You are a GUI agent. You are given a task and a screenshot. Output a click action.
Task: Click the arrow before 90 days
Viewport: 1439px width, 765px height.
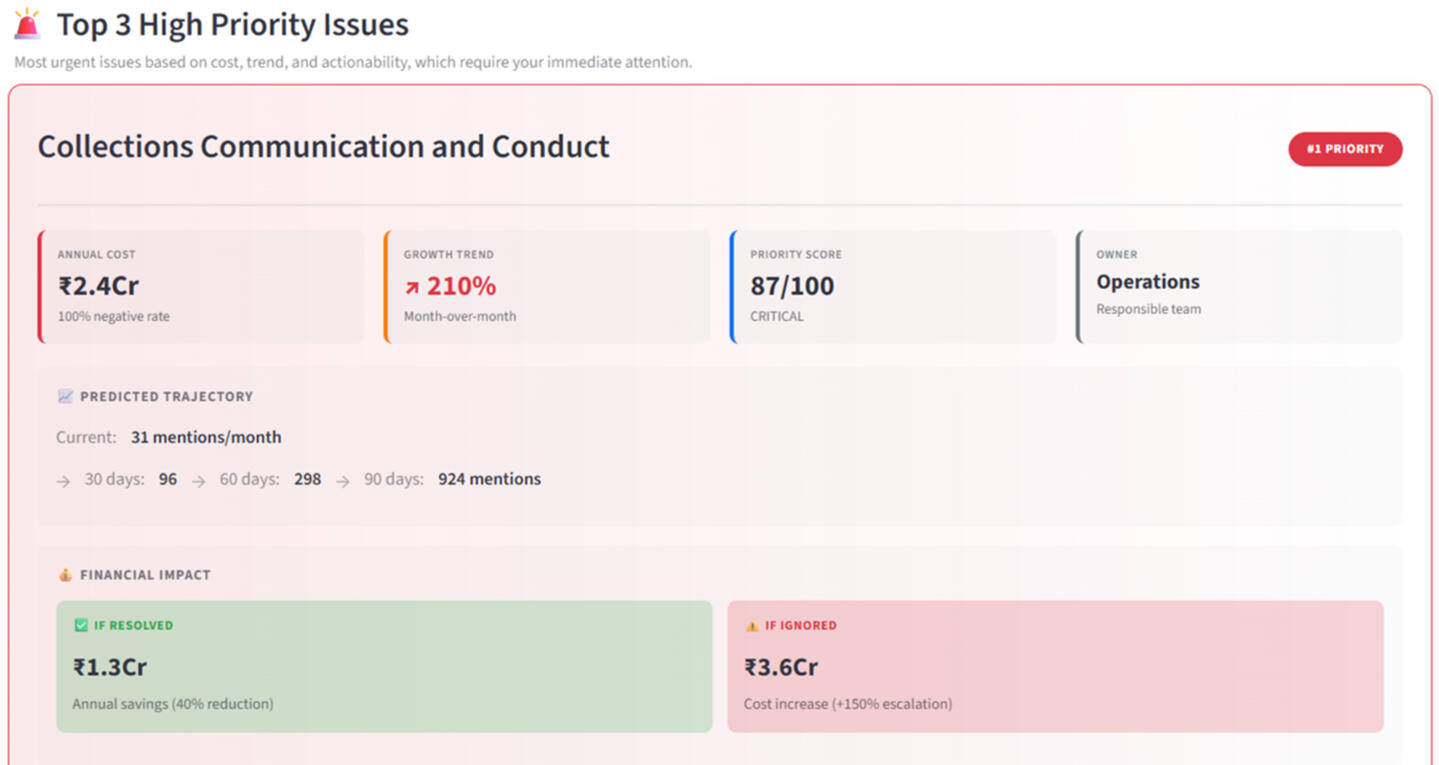pyautogui.click(x=343, y=481)
